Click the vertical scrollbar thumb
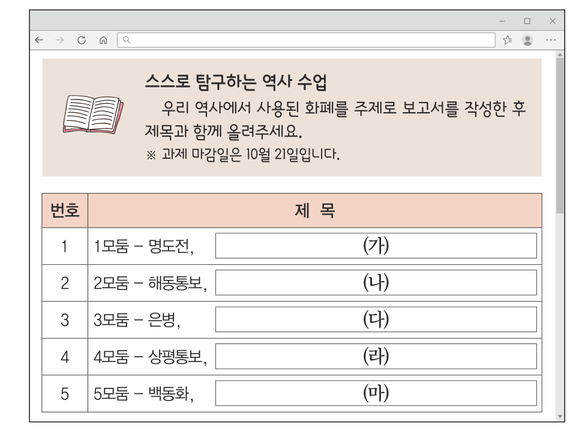The width and height of the screenshot is (576, 431). pyautogui.click(x=560, y=135)
